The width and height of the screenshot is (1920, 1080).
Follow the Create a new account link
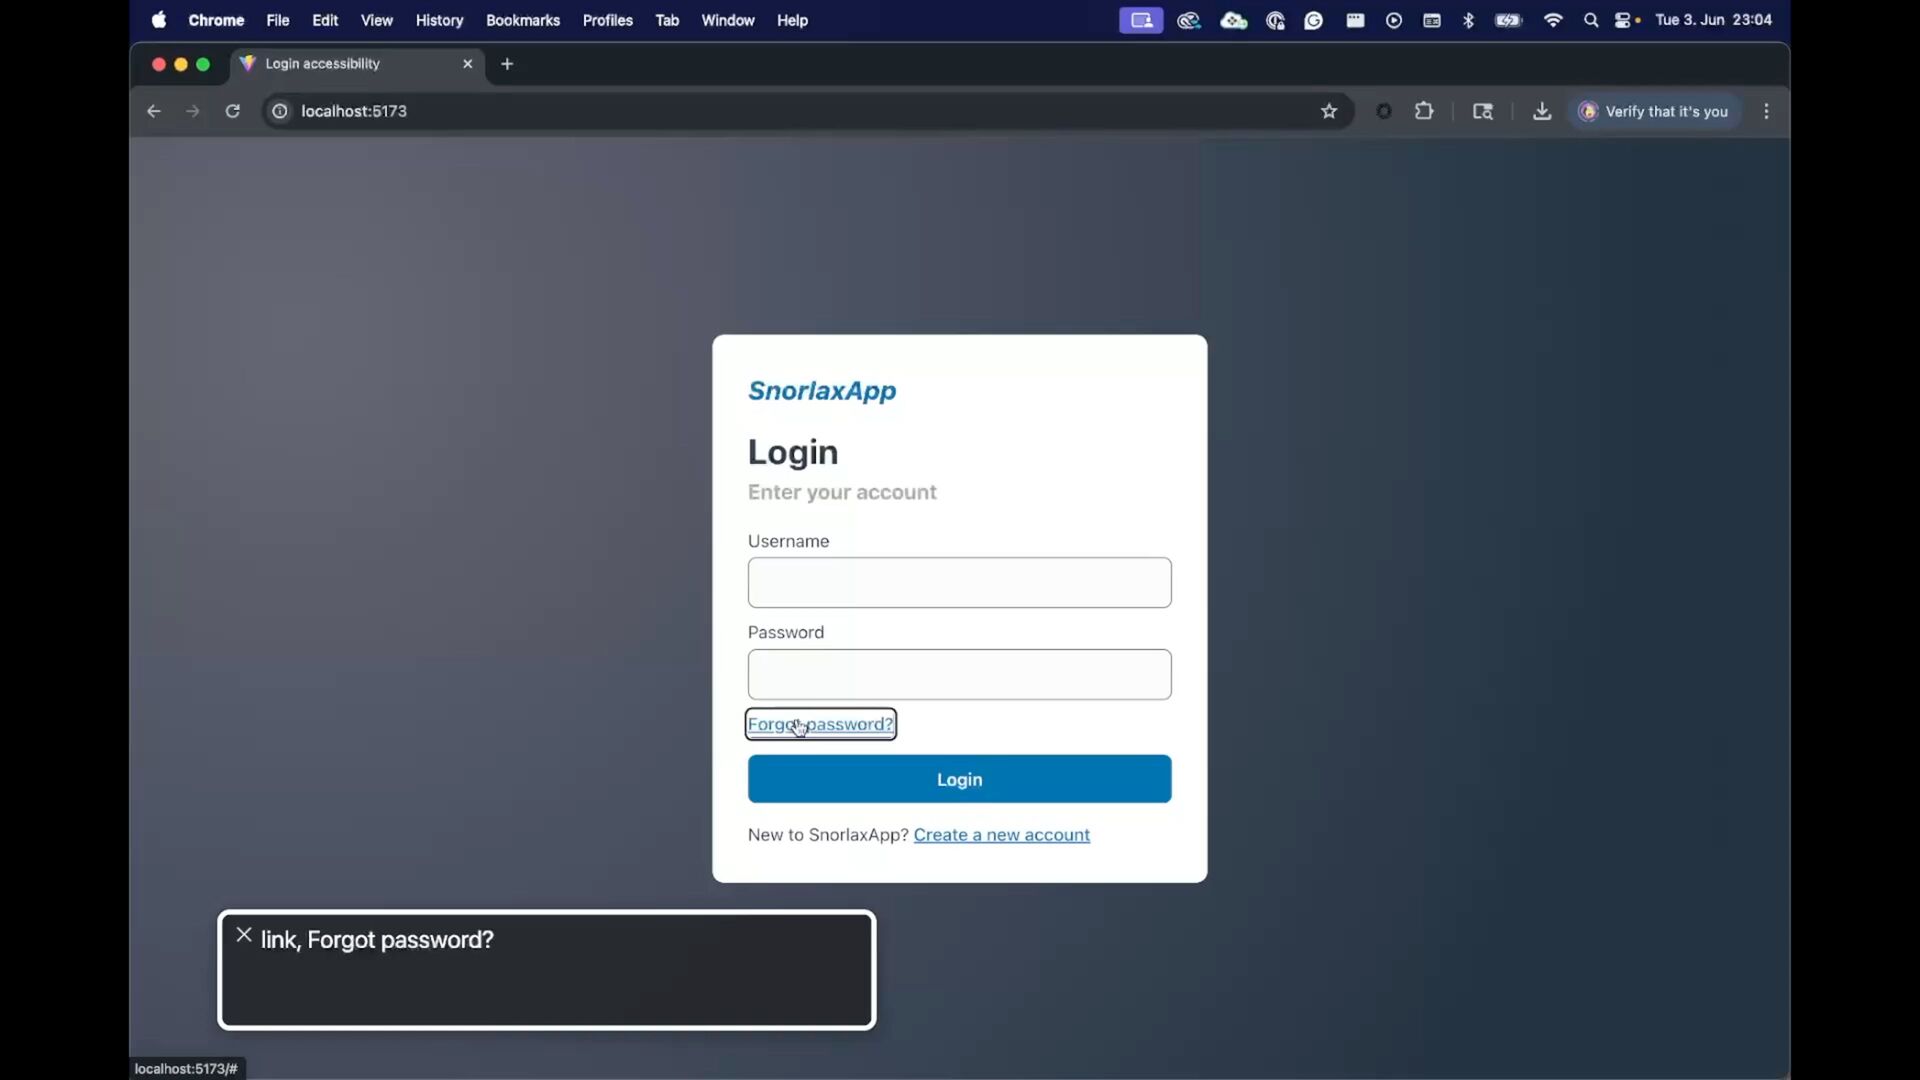[x=1002, y=835]
